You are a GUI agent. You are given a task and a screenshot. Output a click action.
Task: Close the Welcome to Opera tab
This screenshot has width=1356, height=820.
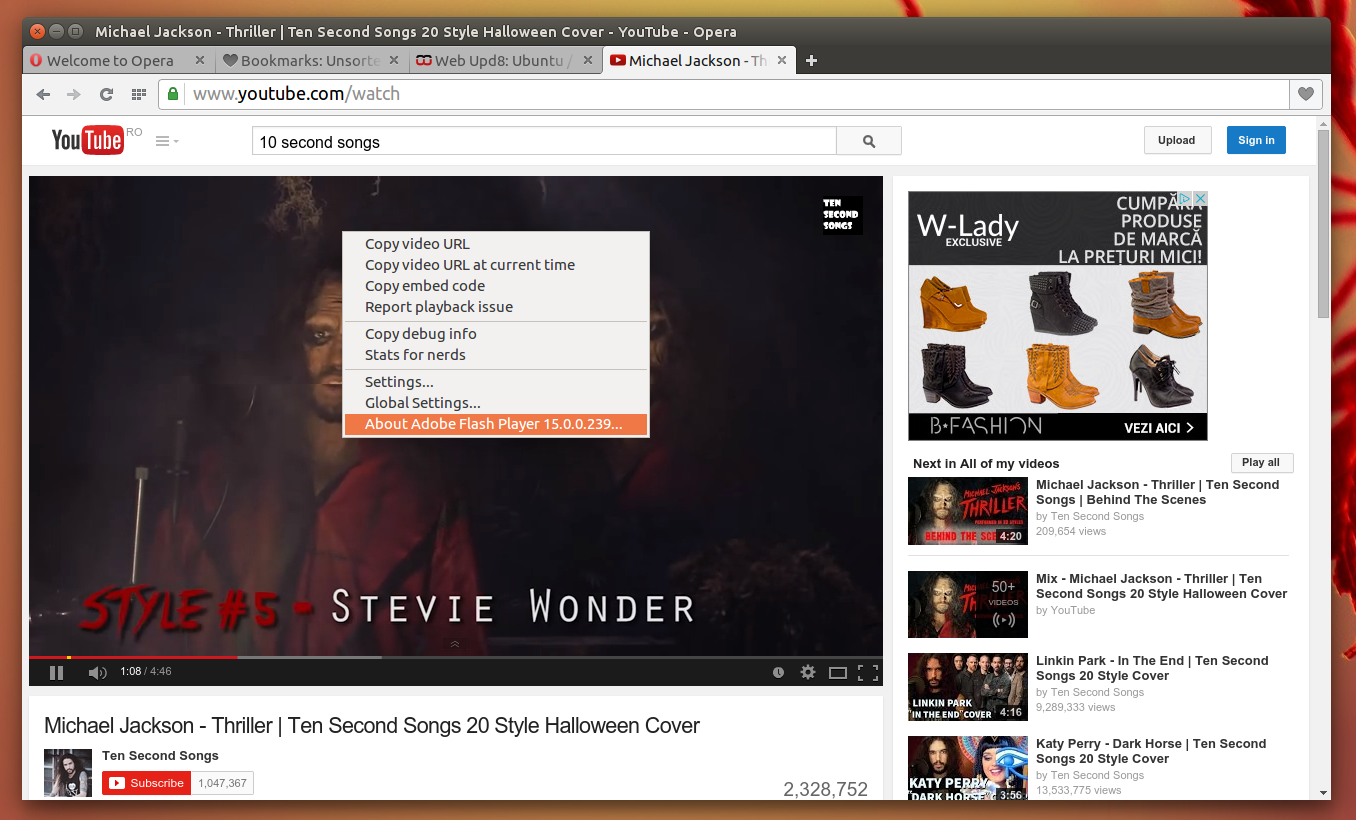tap(200, 60)
